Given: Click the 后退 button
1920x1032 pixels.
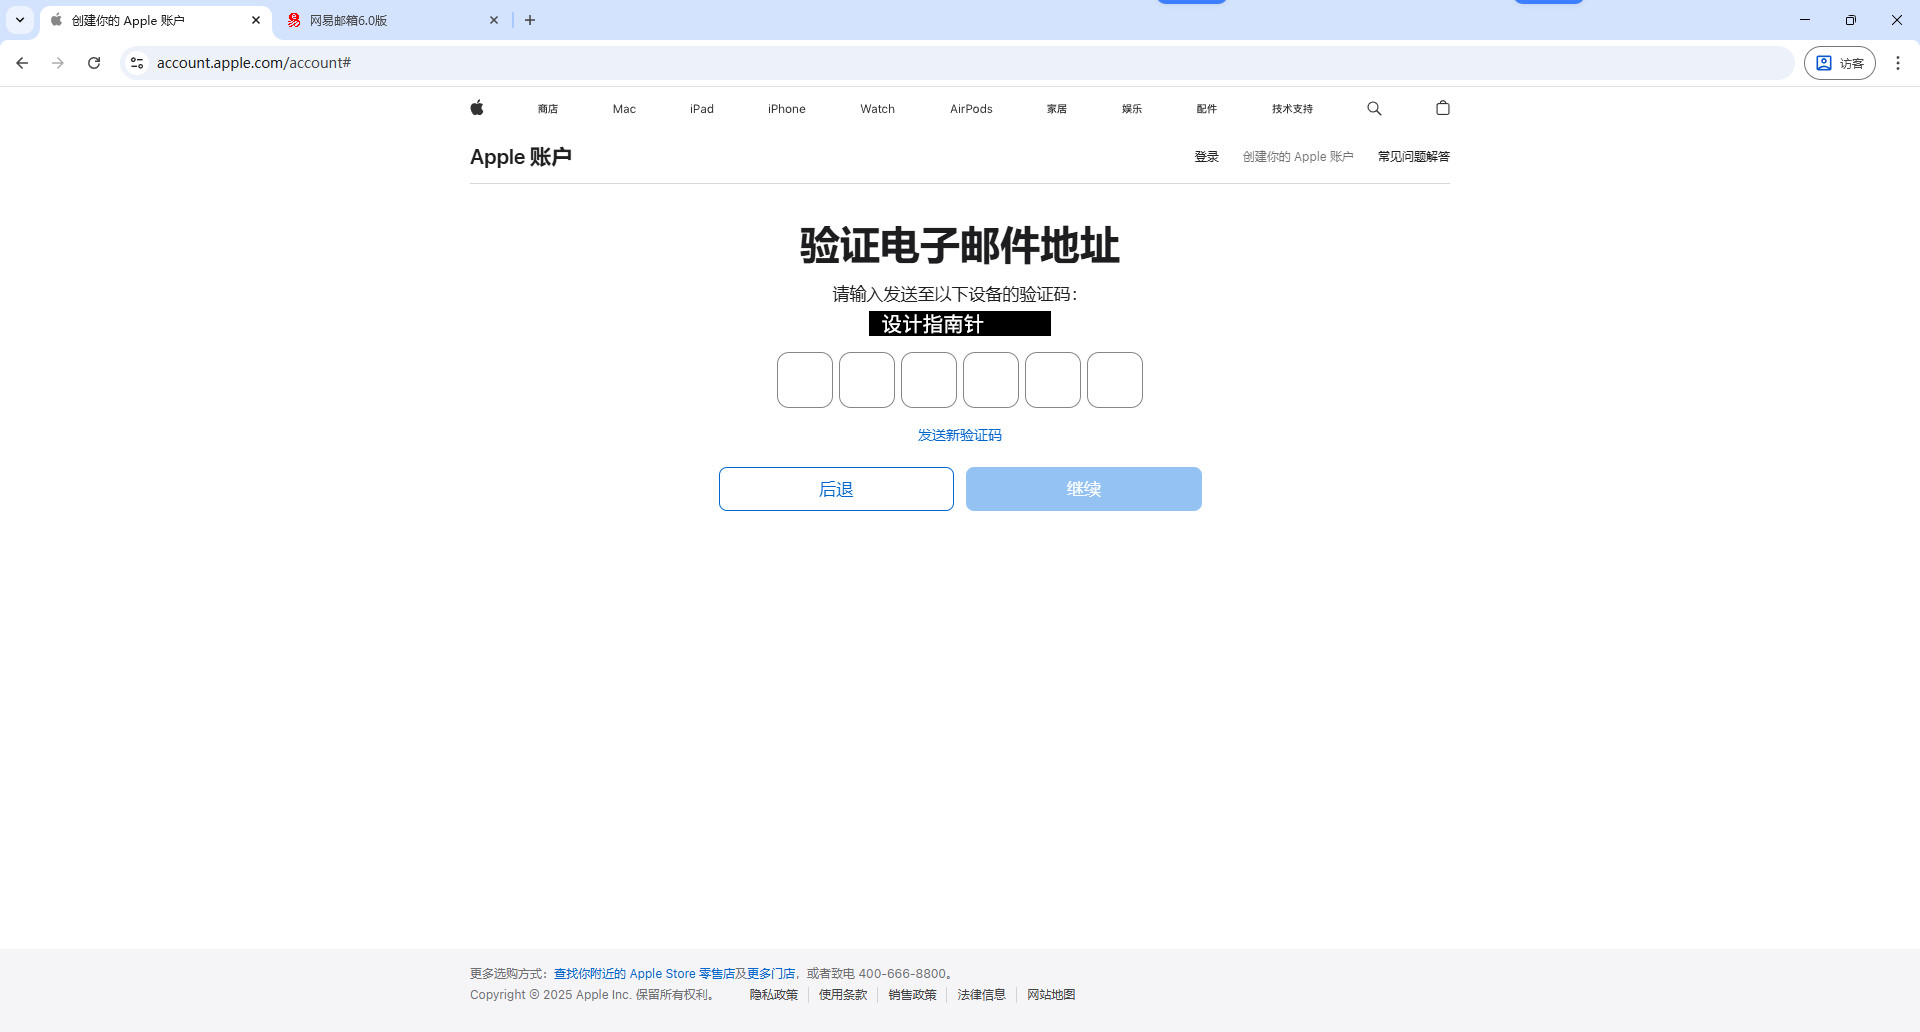Looking at the screenshot, I should [836, 489].
